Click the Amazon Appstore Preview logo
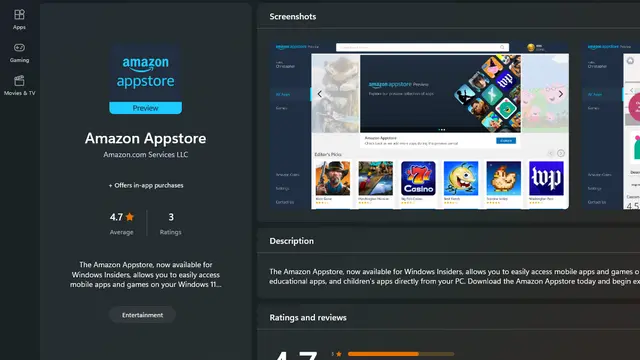 click(145, 79)
